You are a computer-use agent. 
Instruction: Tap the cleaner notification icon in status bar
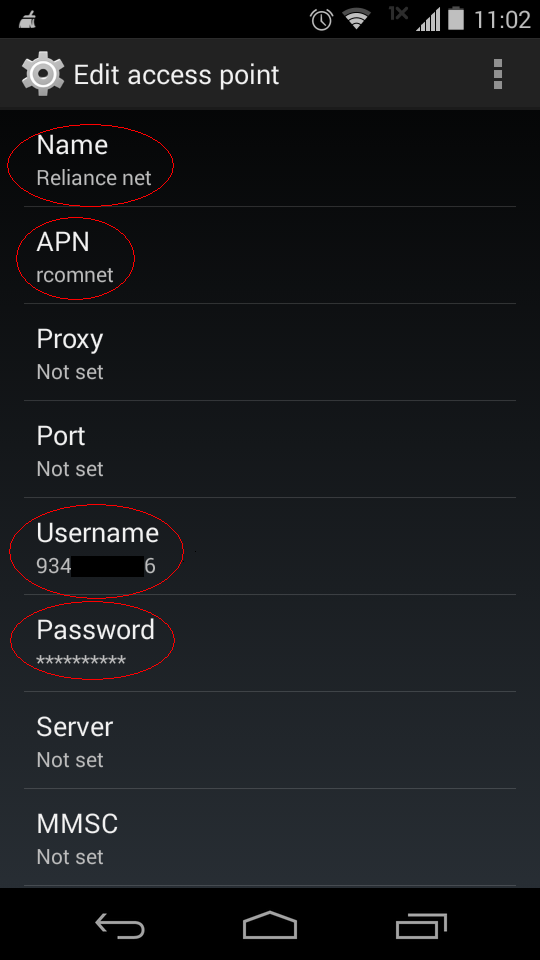pyautogui.click(x=28, y=20)
